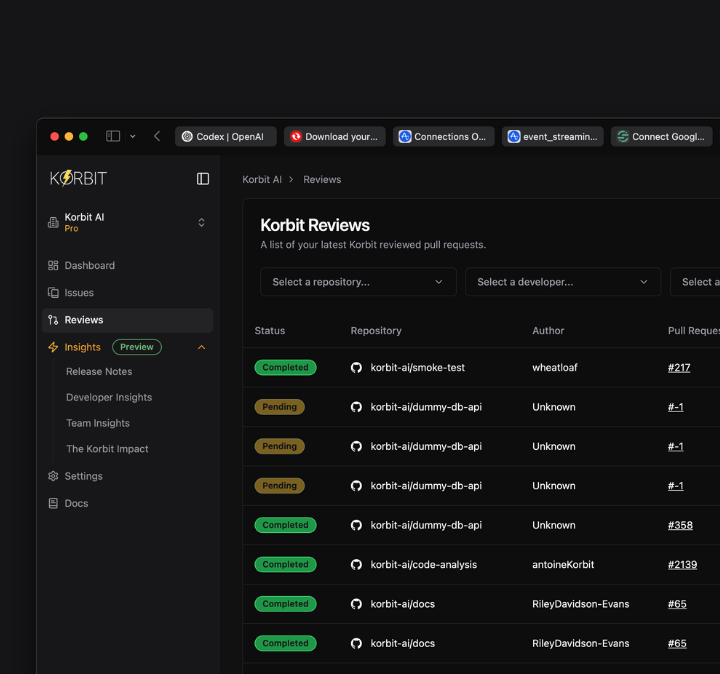Click the Connections O... tab favicon
The width and height of the screenshot is (720, 674).
click(x=405, y=136)
